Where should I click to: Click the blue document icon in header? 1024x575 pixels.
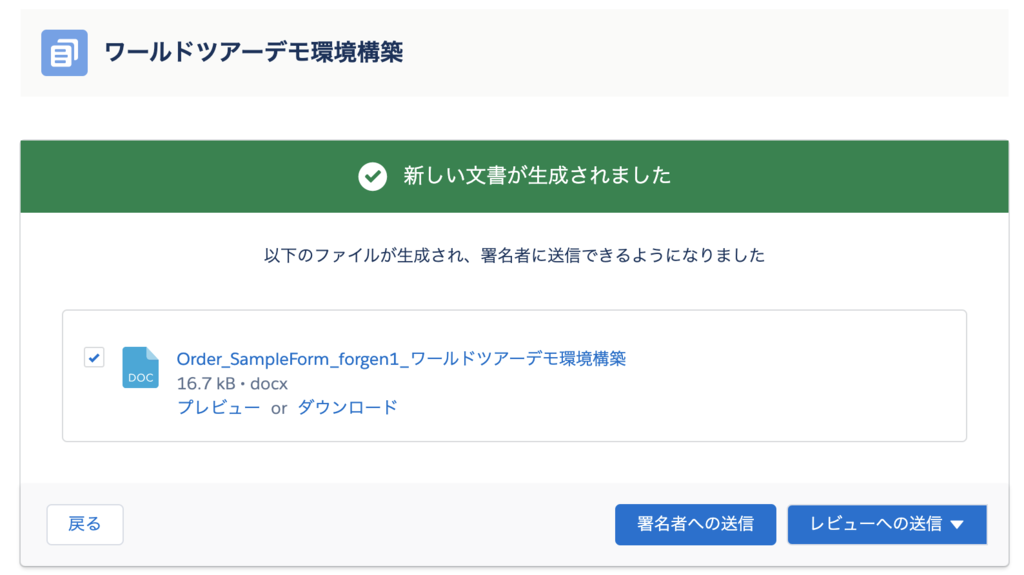pyautogui.click(x=64, y=53)
